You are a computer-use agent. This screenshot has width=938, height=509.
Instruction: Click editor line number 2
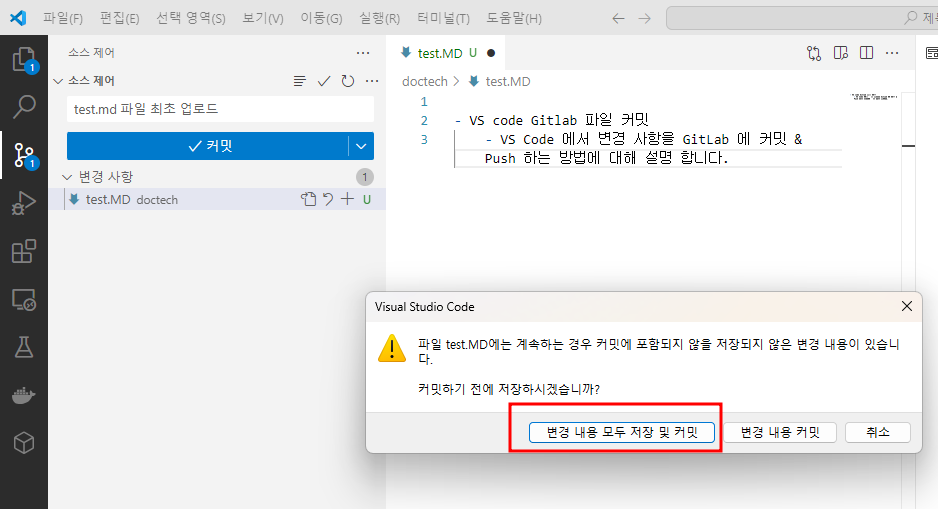click(424, 121)
